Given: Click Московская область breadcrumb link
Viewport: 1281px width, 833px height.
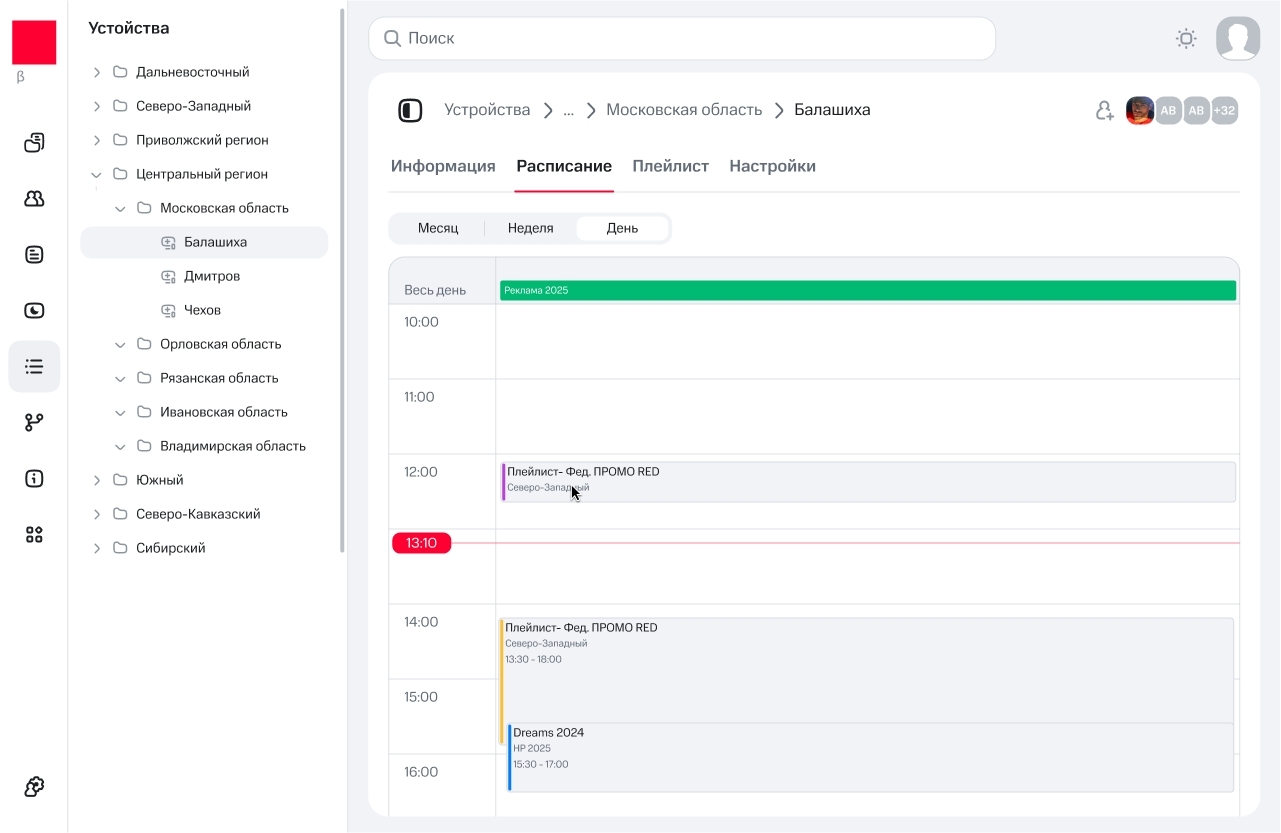Looking at the screenshot, I should [x=684, y=110].
